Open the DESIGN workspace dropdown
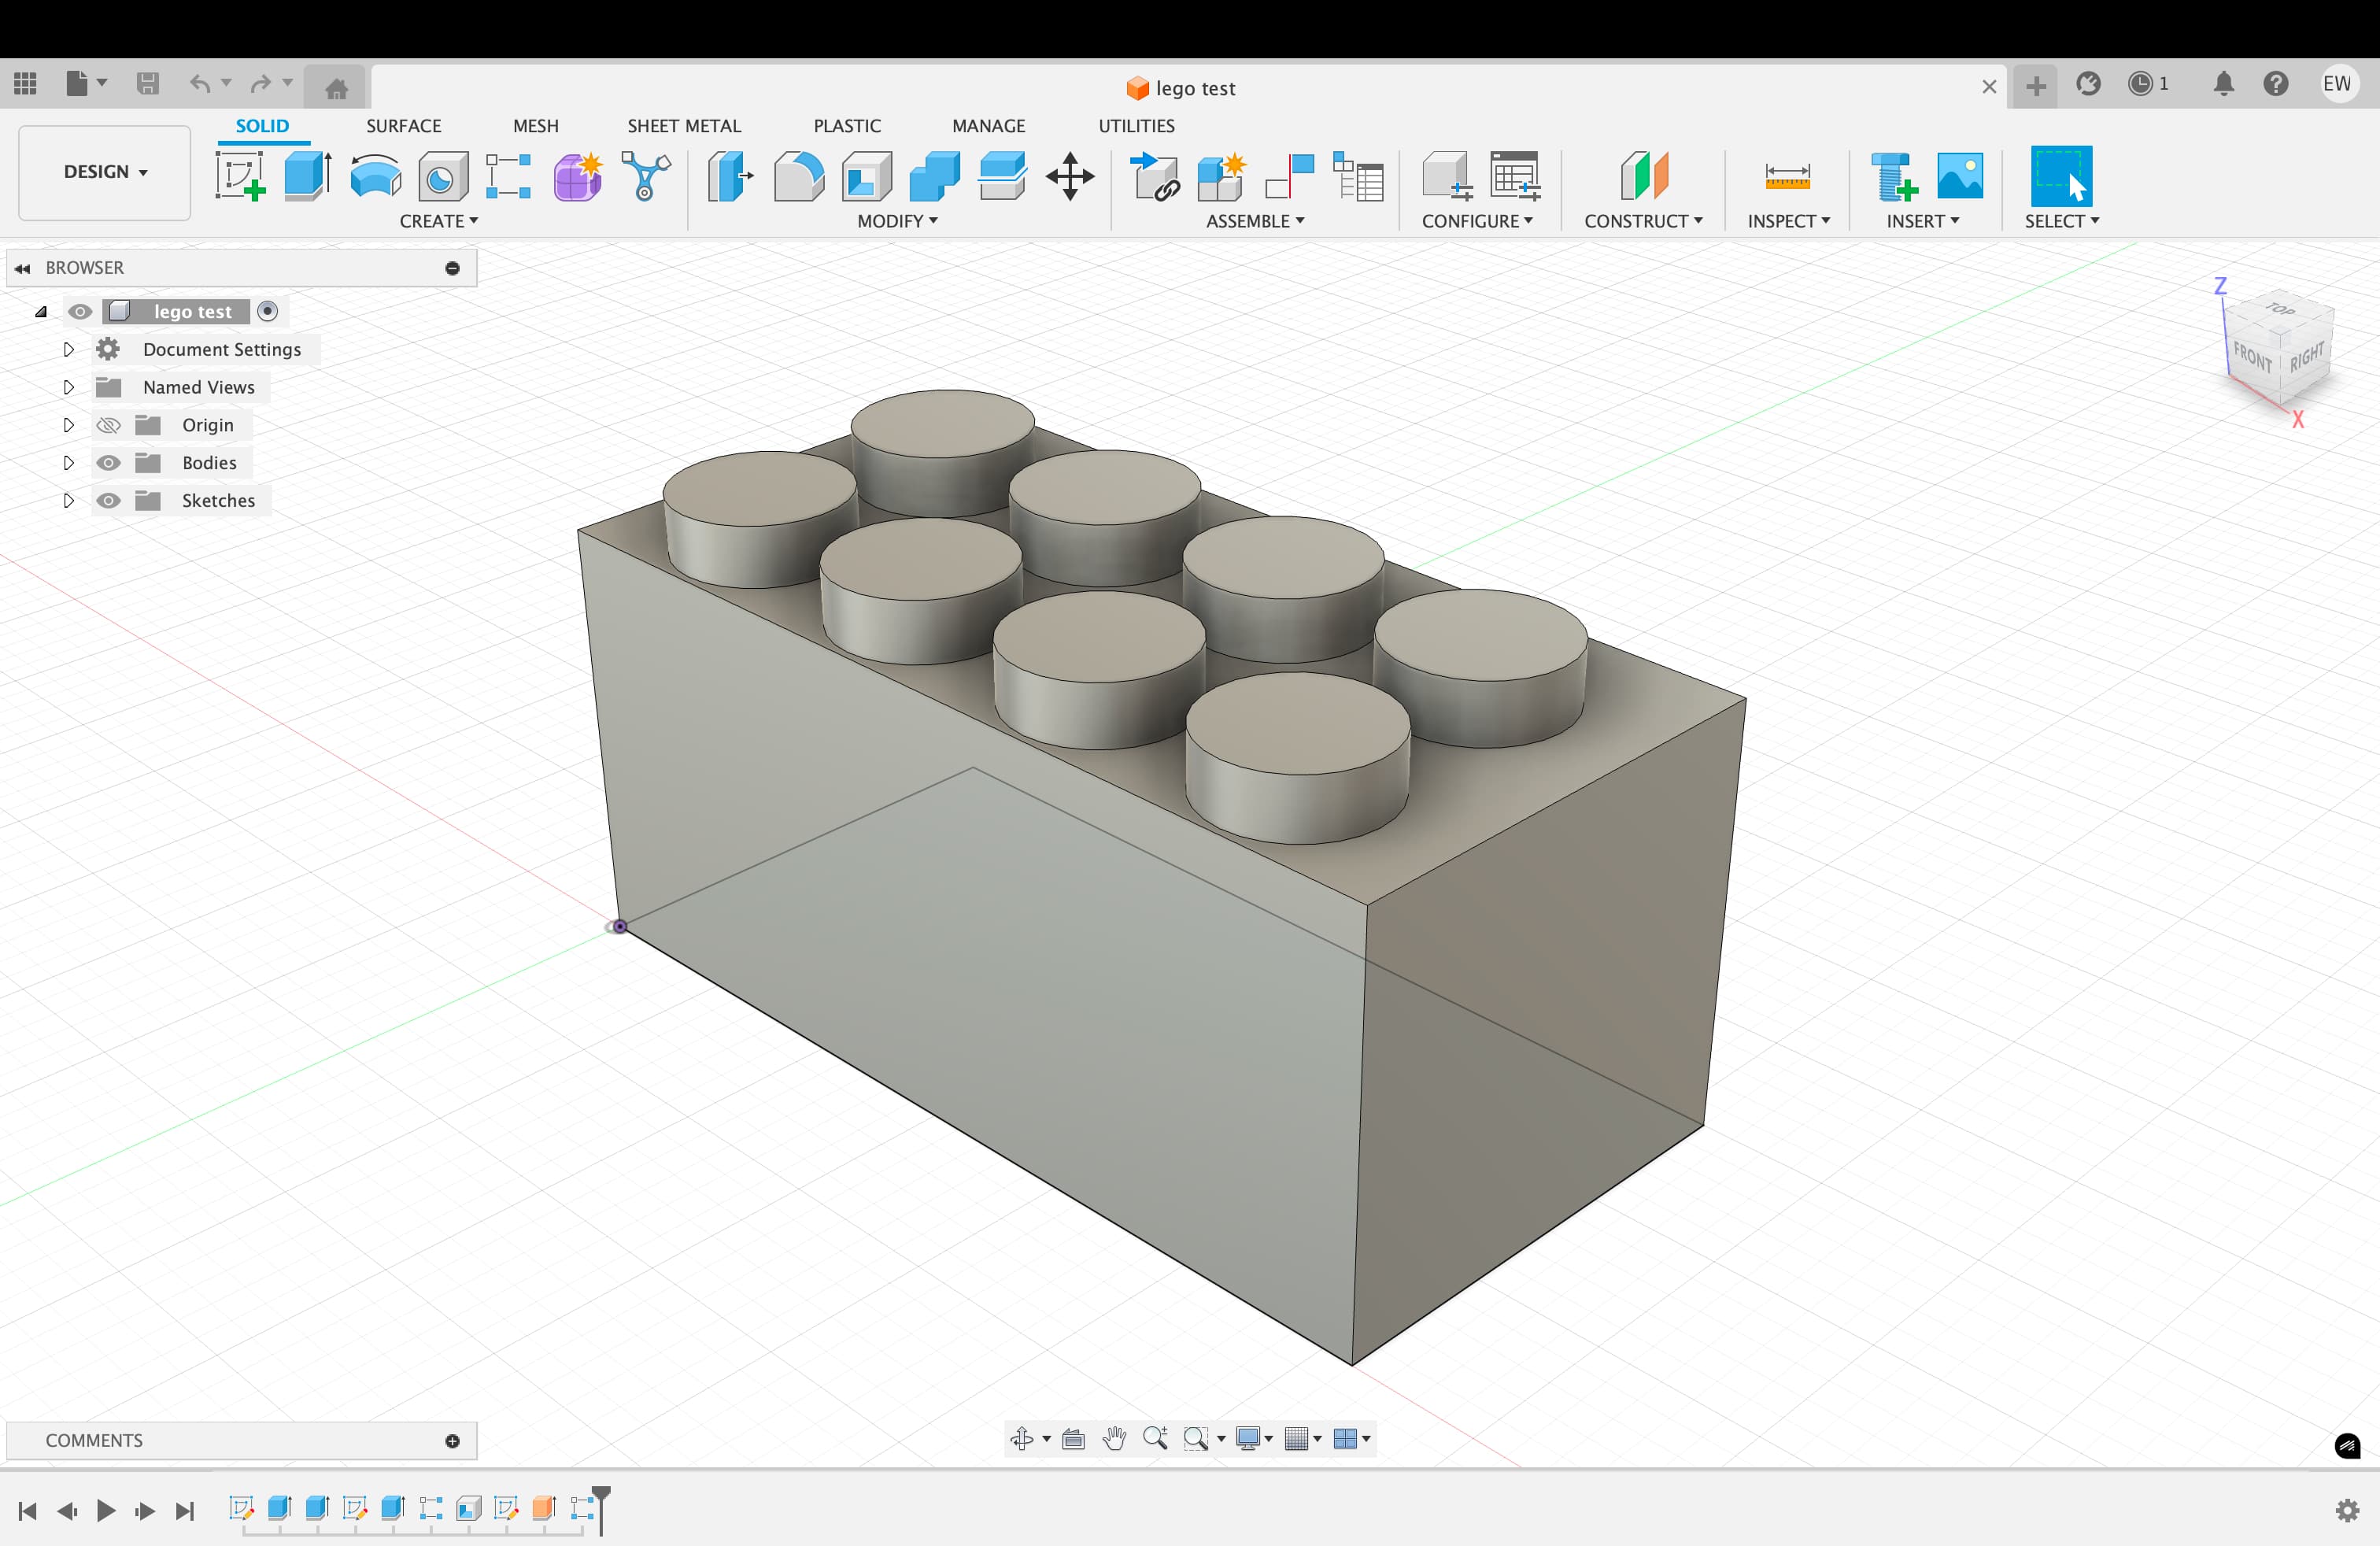 pyautogui.click(x=104, y=172)
